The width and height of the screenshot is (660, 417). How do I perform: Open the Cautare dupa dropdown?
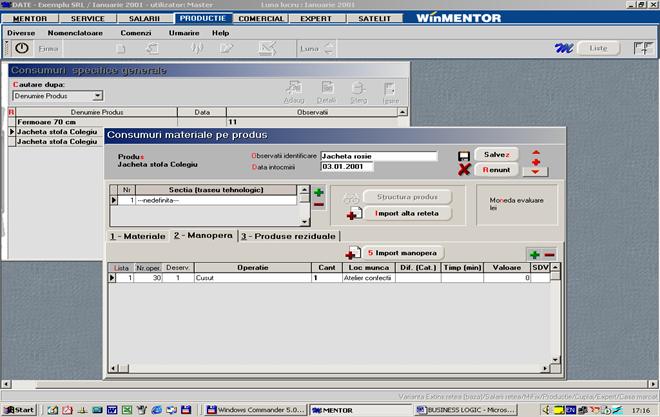pos(97,96)
